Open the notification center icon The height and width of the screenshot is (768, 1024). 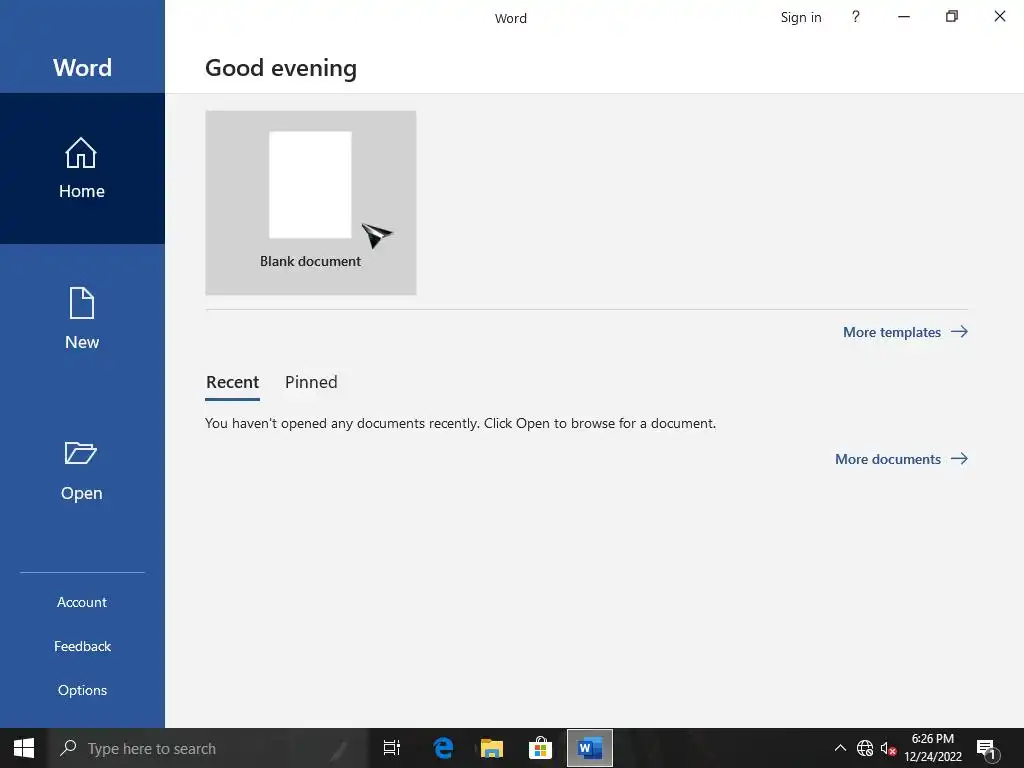pos(987,748)
